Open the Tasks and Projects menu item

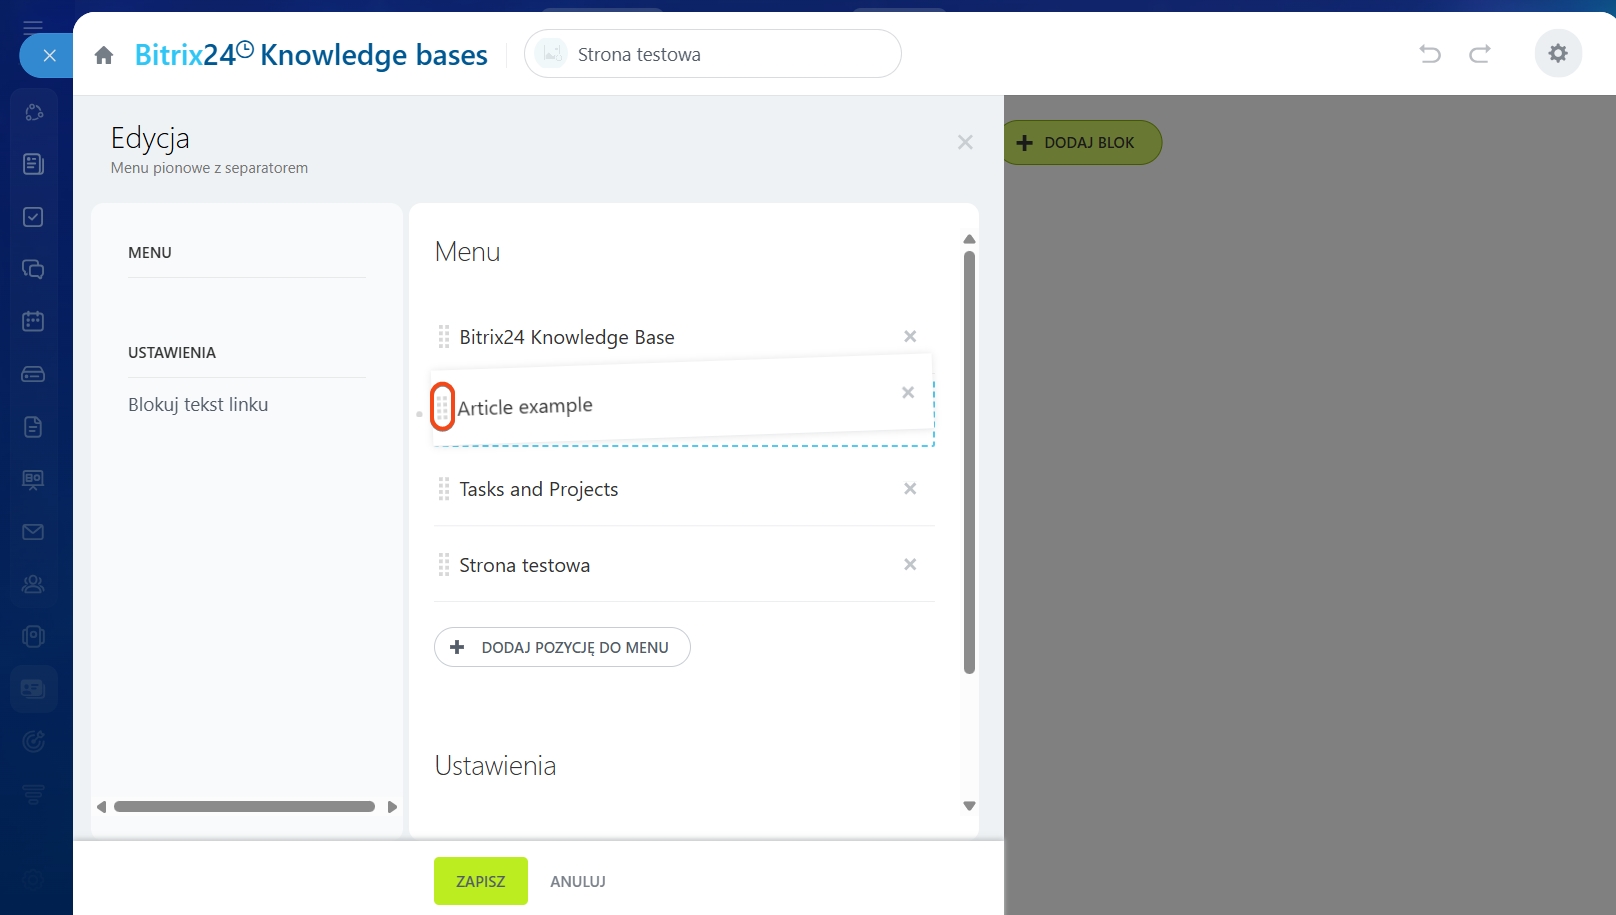click(x=539, y=489)
